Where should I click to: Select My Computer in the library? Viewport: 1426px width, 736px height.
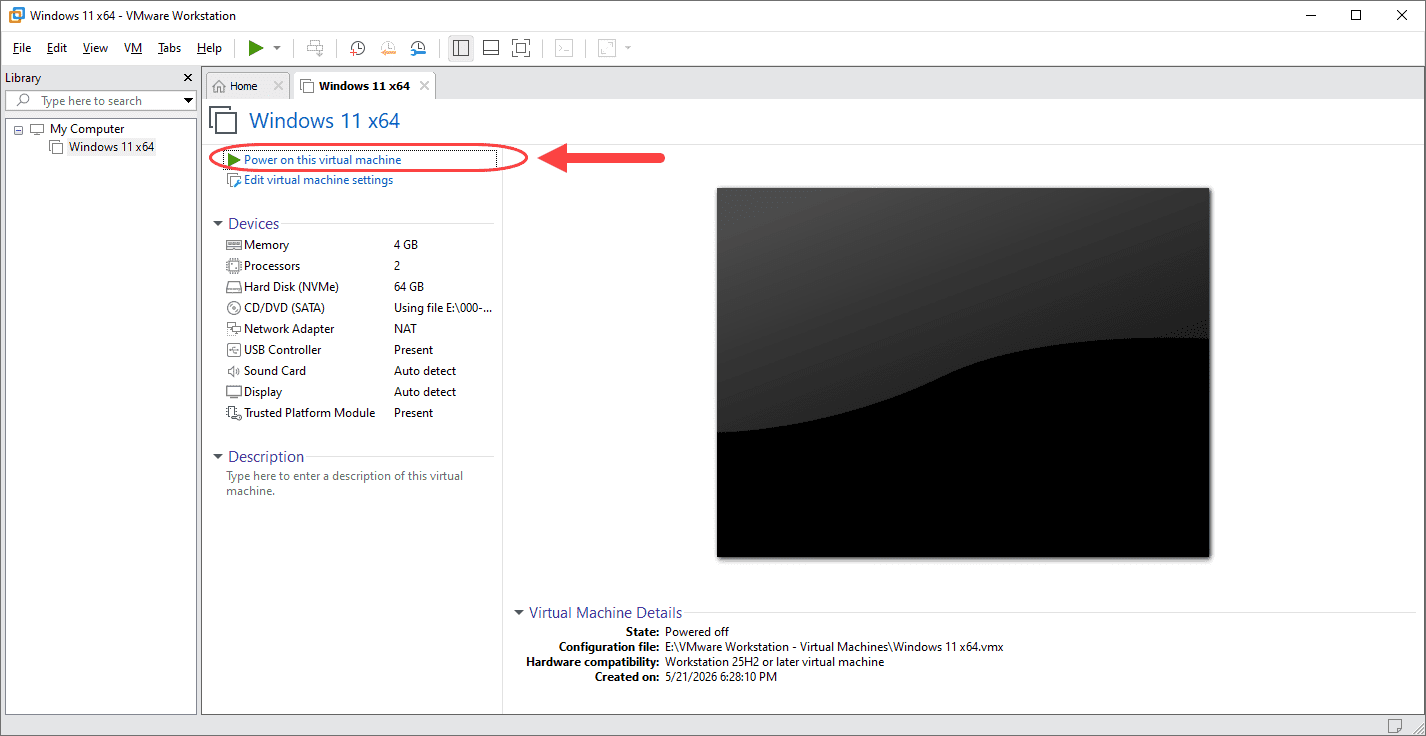pos(87,129)
